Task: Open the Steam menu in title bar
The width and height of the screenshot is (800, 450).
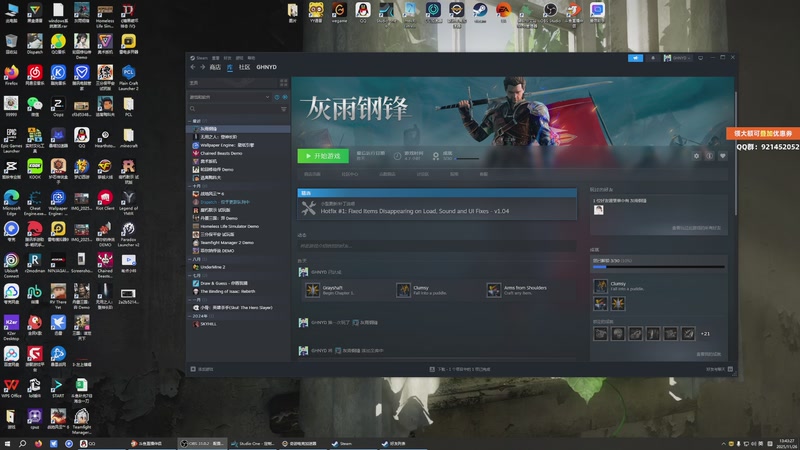Action: (202, 58)
